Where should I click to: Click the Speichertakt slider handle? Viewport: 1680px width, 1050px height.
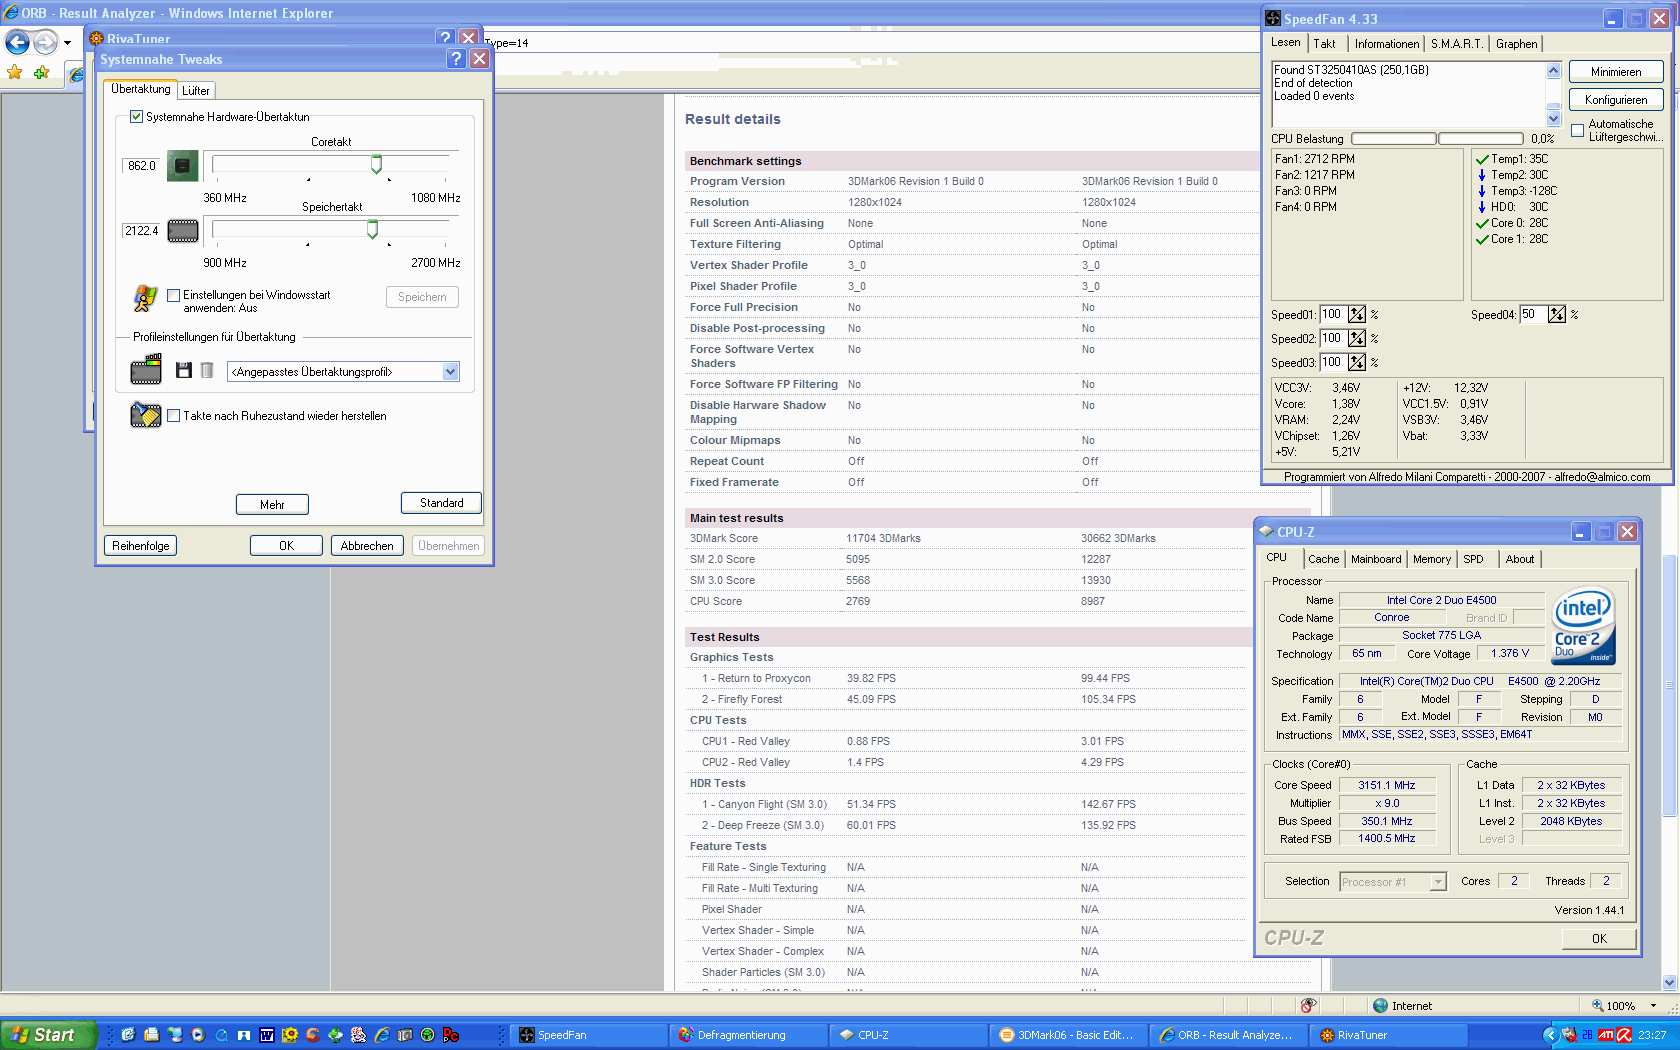pos(372,230)
